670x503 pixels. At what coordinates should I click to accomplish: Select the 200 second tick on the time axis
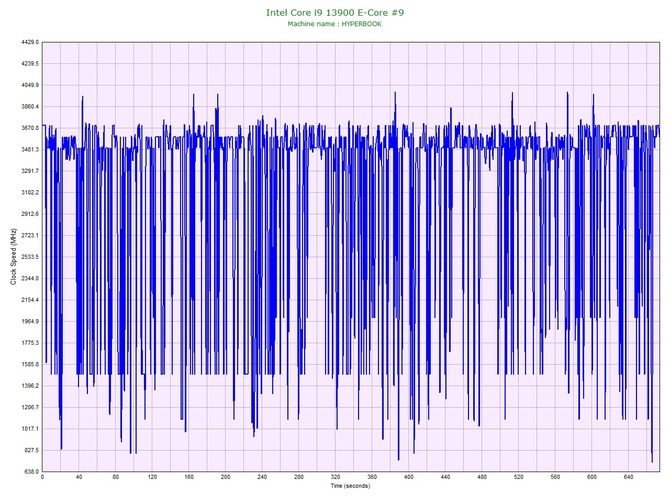[x=226, y=478]
